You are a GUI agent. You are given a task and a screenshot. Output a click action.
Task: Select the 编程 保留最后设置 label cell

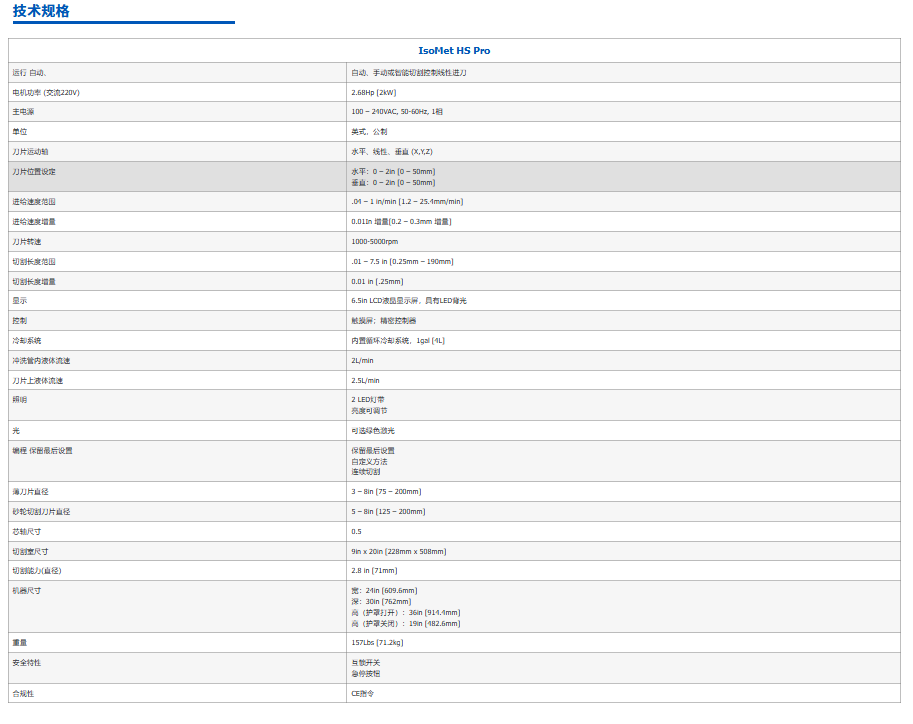click(x=43, y=451)
